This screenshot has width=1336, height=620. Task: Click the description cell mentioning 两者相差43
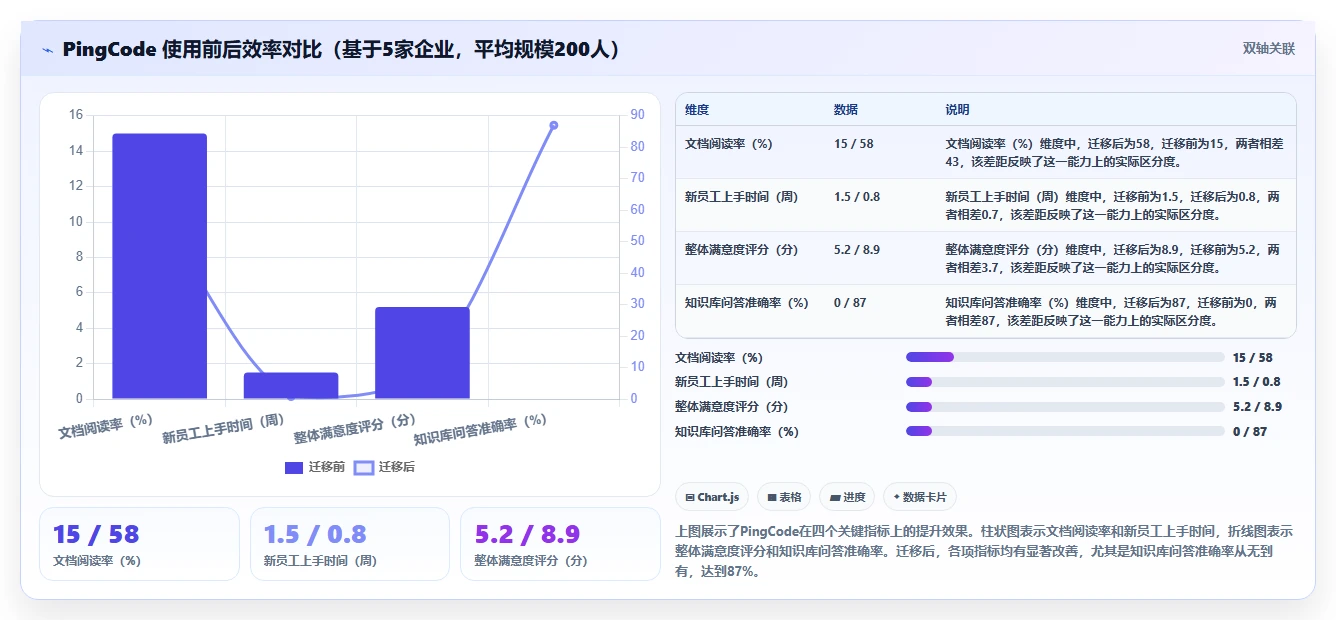pos(1115,152)
